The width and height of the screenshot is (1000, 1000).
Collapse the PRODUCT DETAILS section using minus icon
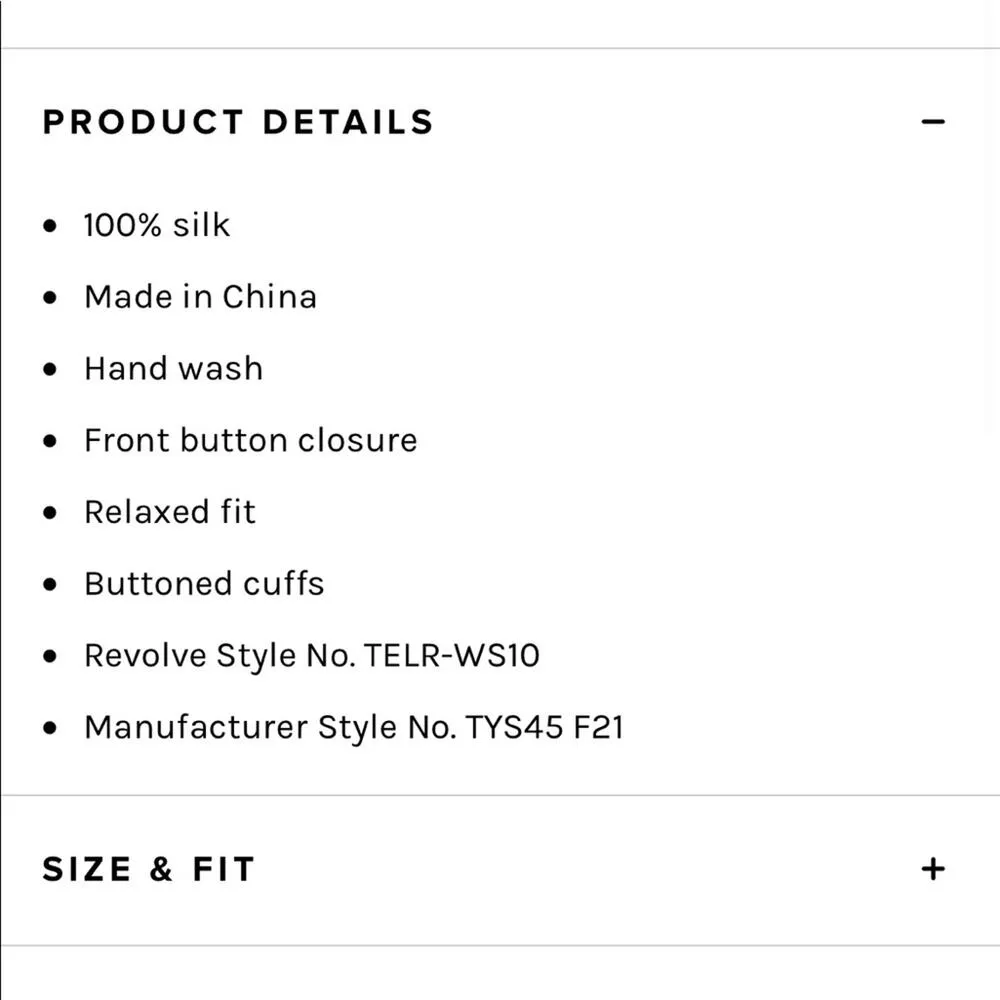click(x=932, y=120)
